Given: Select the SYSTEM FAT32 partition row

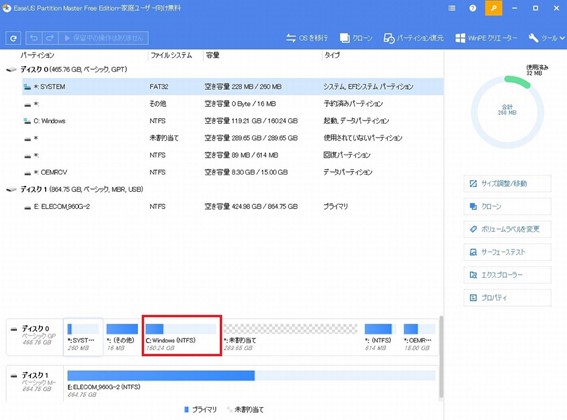Looking at the screenshot, I should coord(233,86).
